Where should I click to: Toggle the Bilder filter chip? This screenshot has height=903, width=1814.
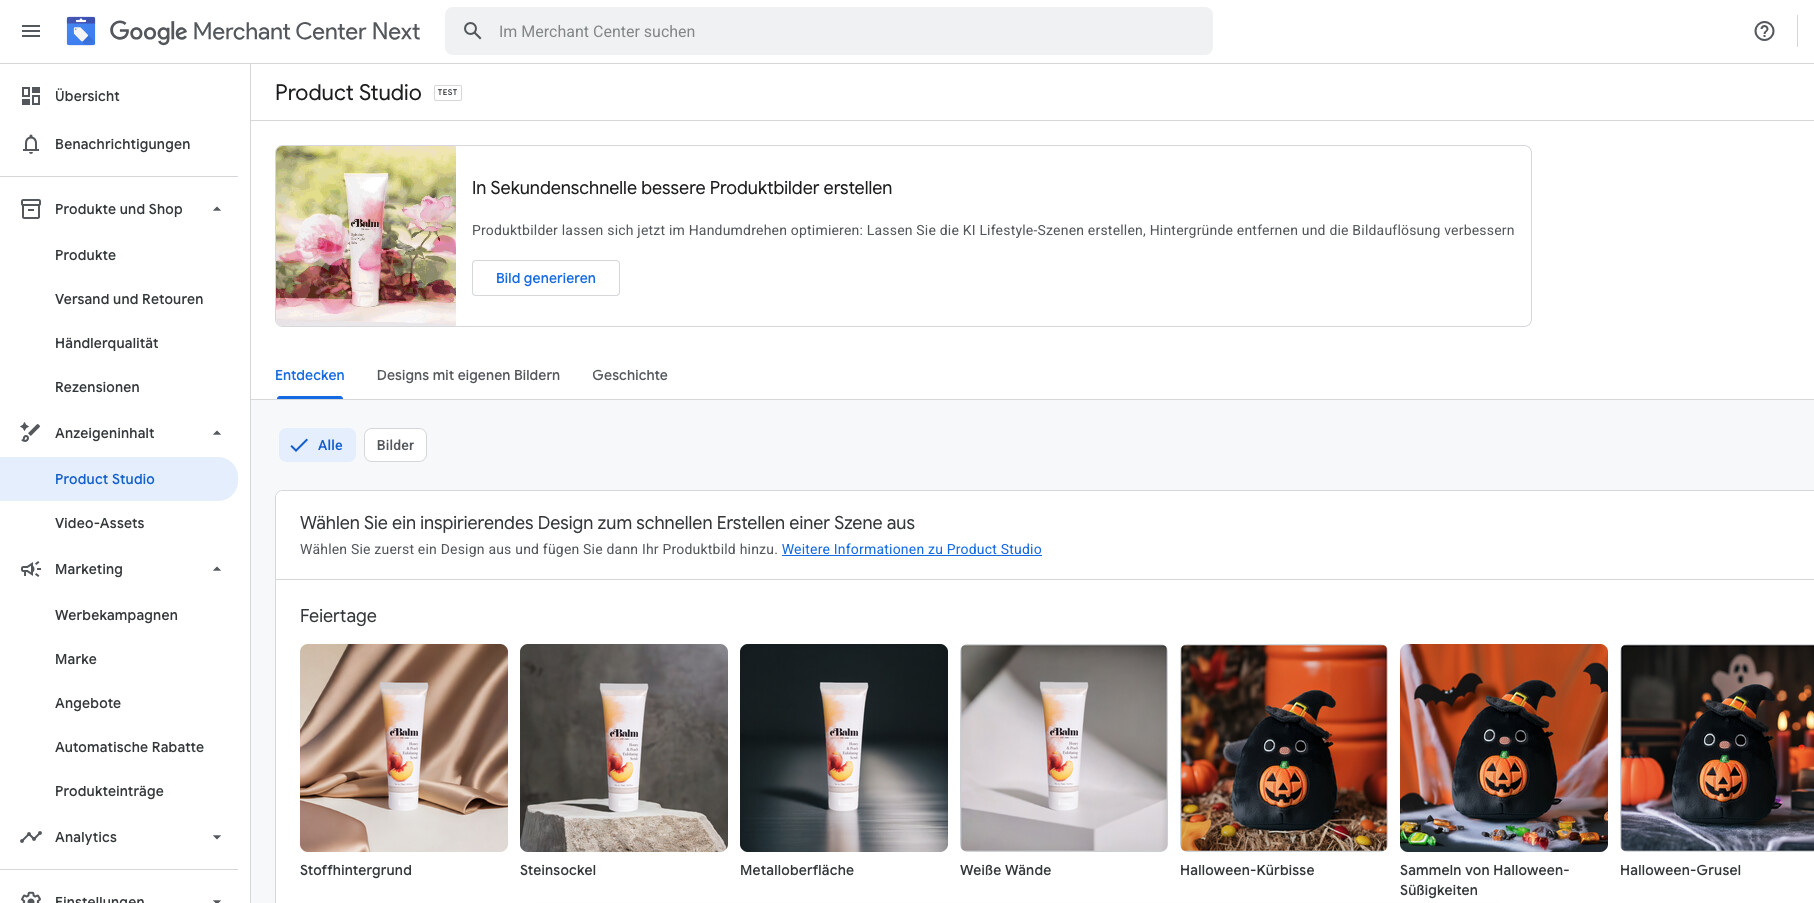click(x=395, y=445)
